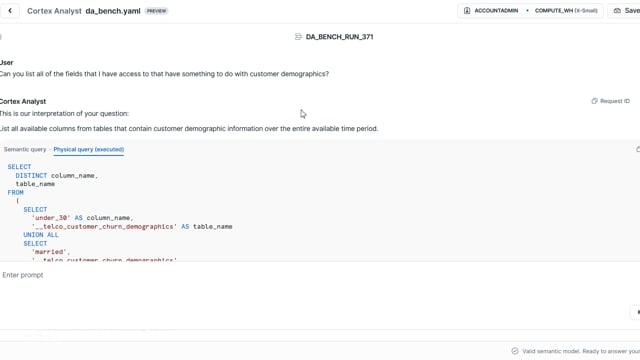
Task: Click the Save button
Action: pos(626,11)
